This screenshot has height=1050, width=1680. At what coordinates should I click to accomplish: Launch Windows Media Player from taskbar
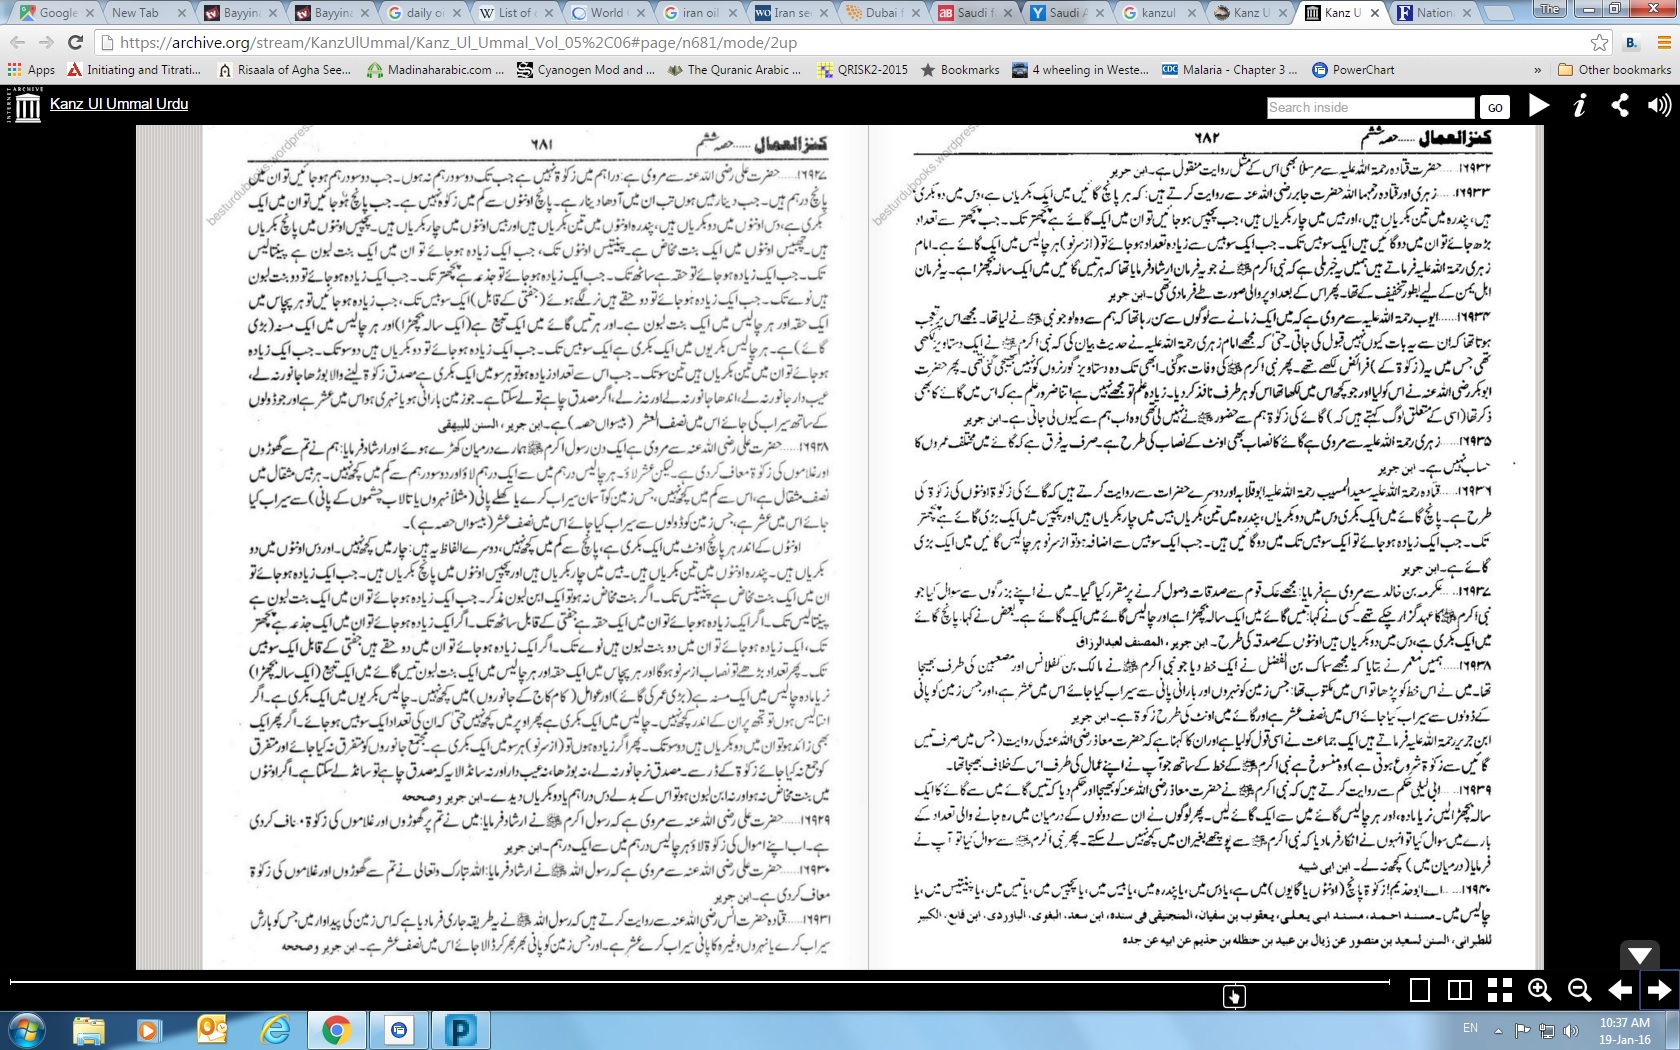[148, 1030]
